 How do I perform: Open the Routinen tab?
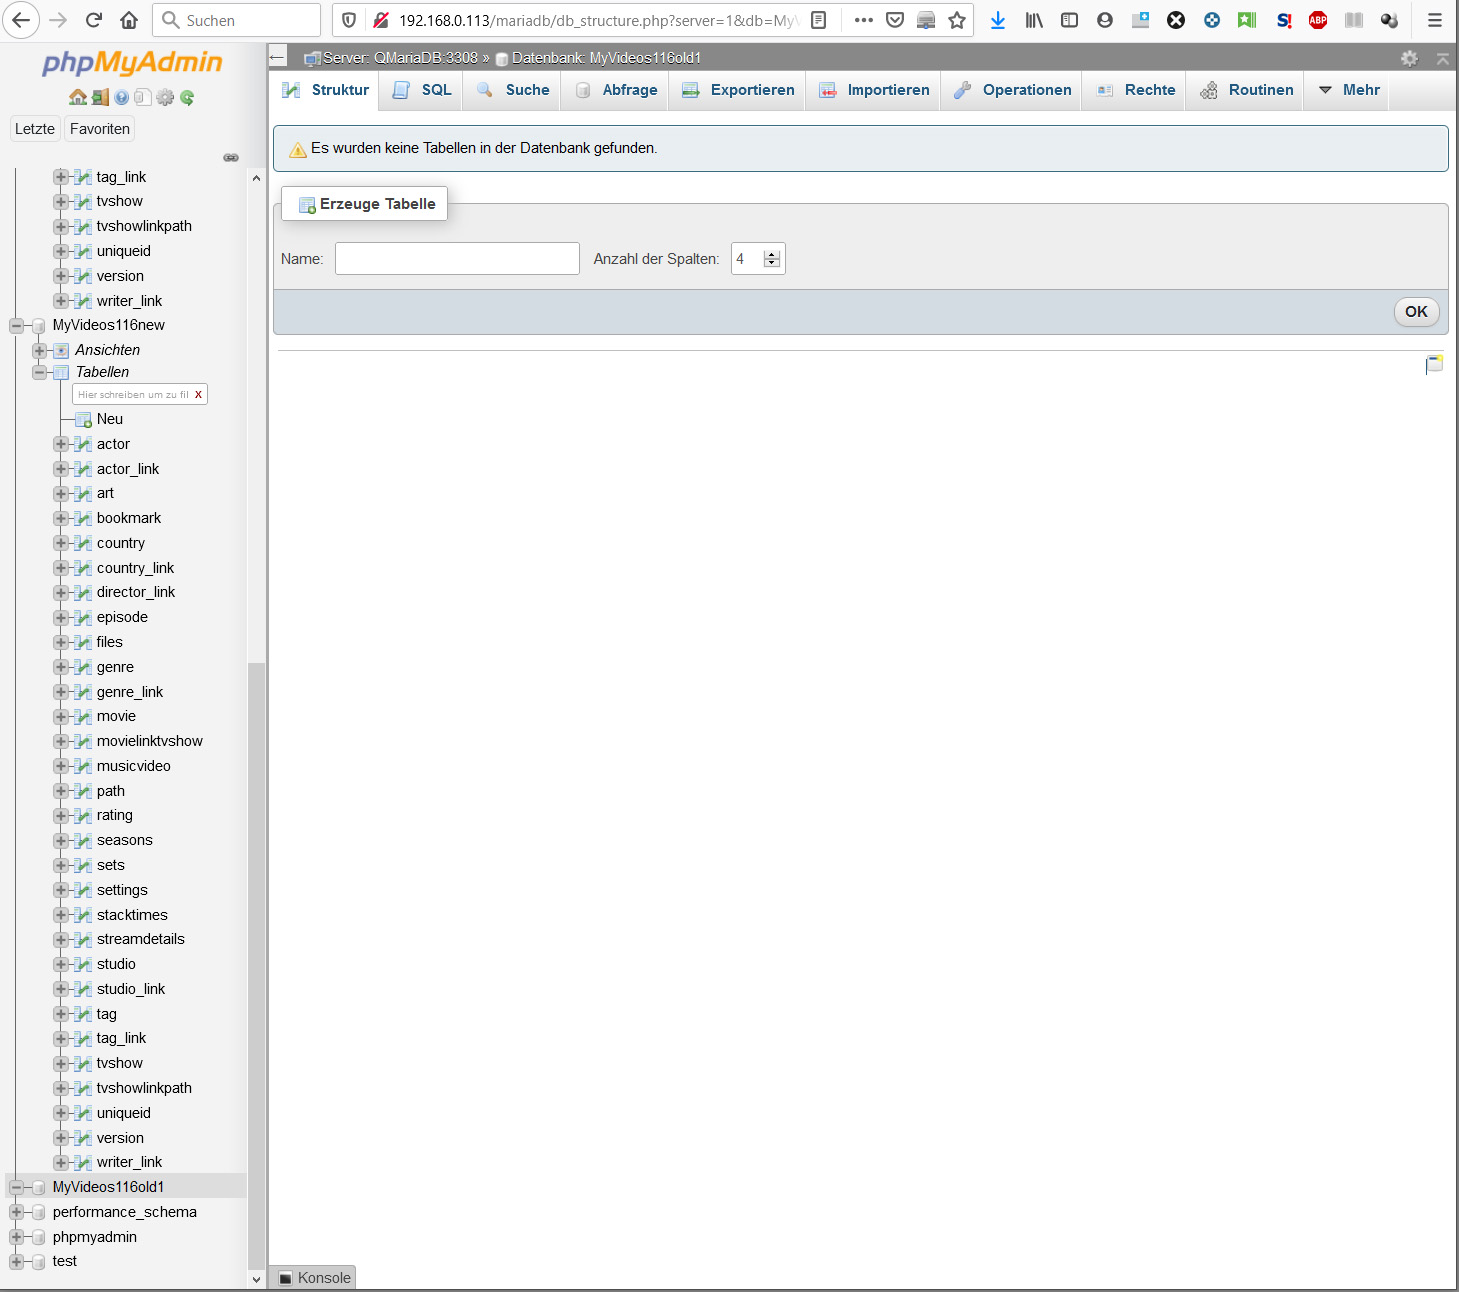(1246, 90)
